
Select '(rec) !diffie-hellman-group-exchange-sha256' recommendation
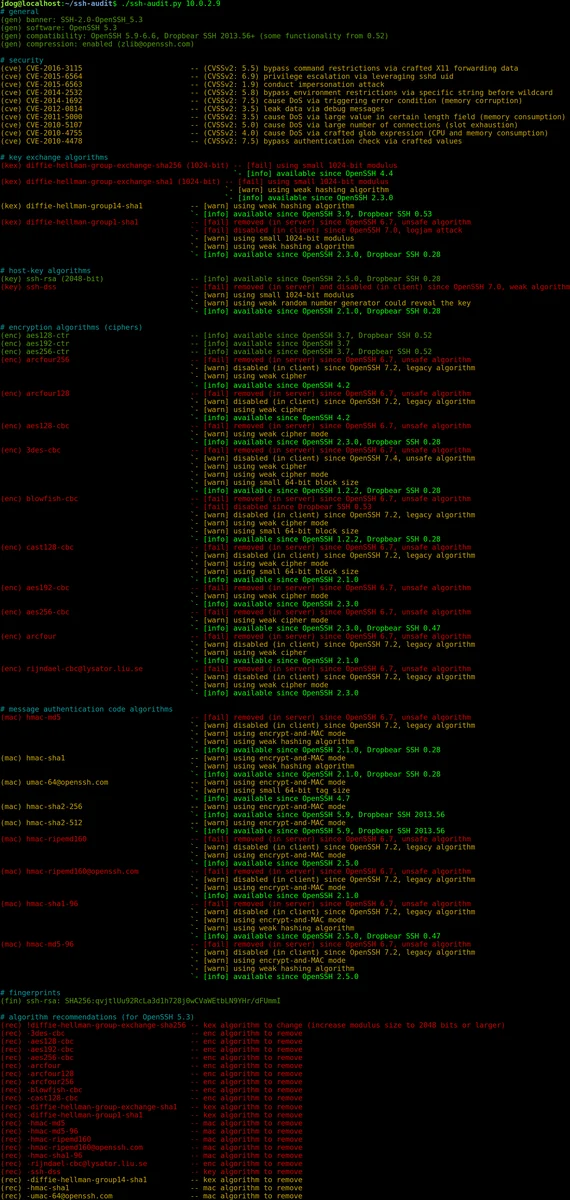pyautogui.click(x=253, y=1025)
